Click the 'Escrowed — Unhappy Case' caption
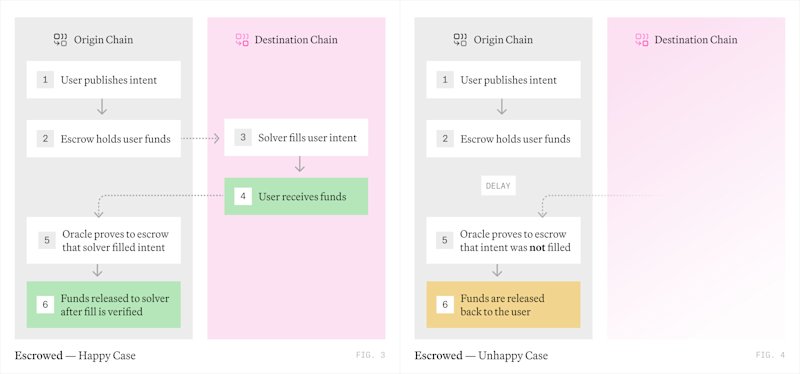Image resolution: width=800 pixels, height=374 pixels. (481, 356)
